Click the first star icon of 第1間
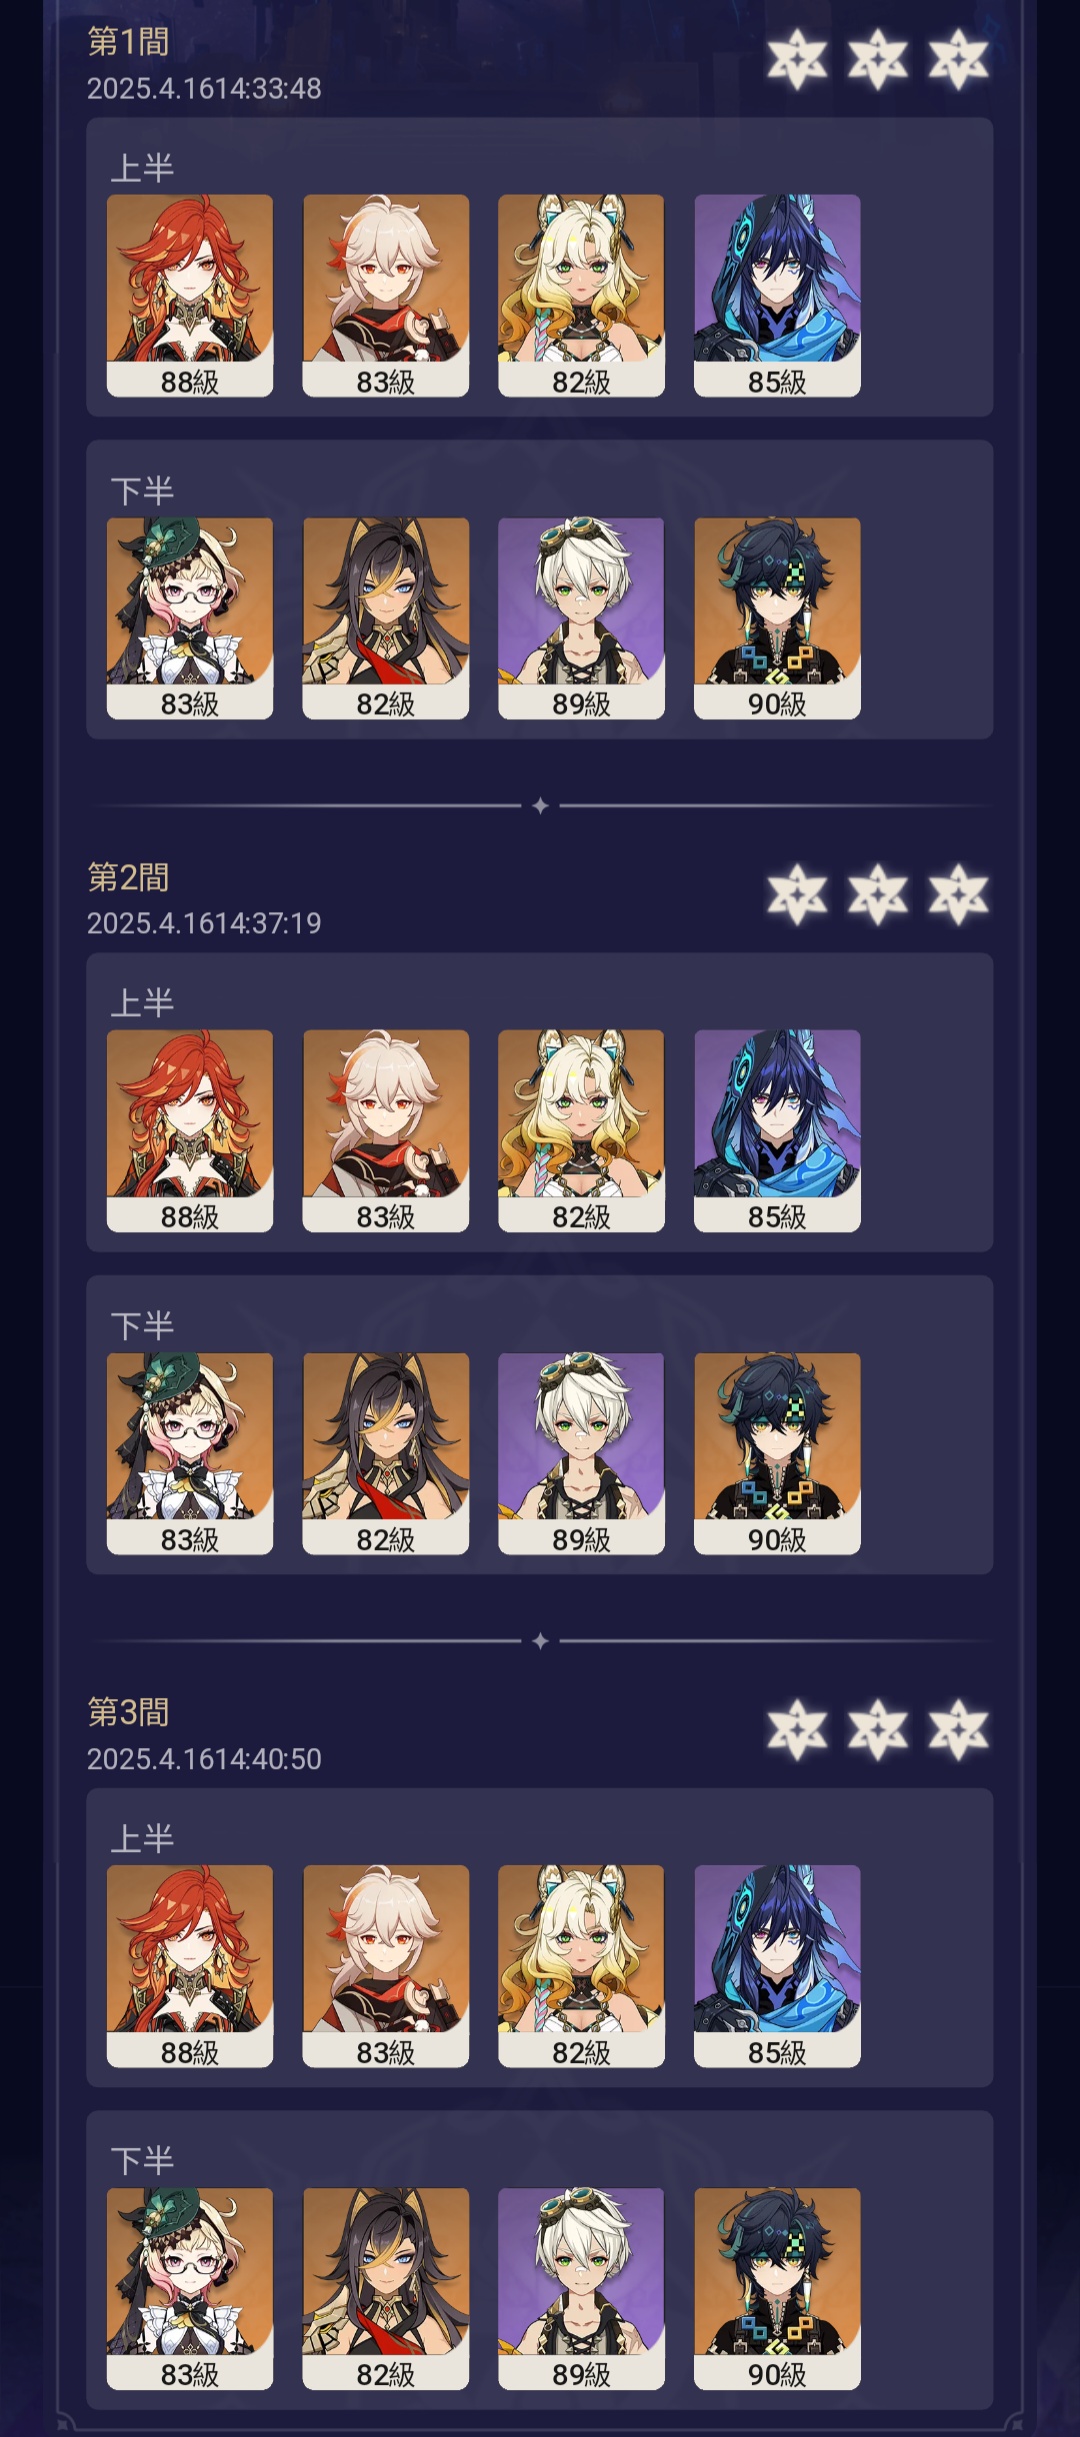 coord(797,59)
